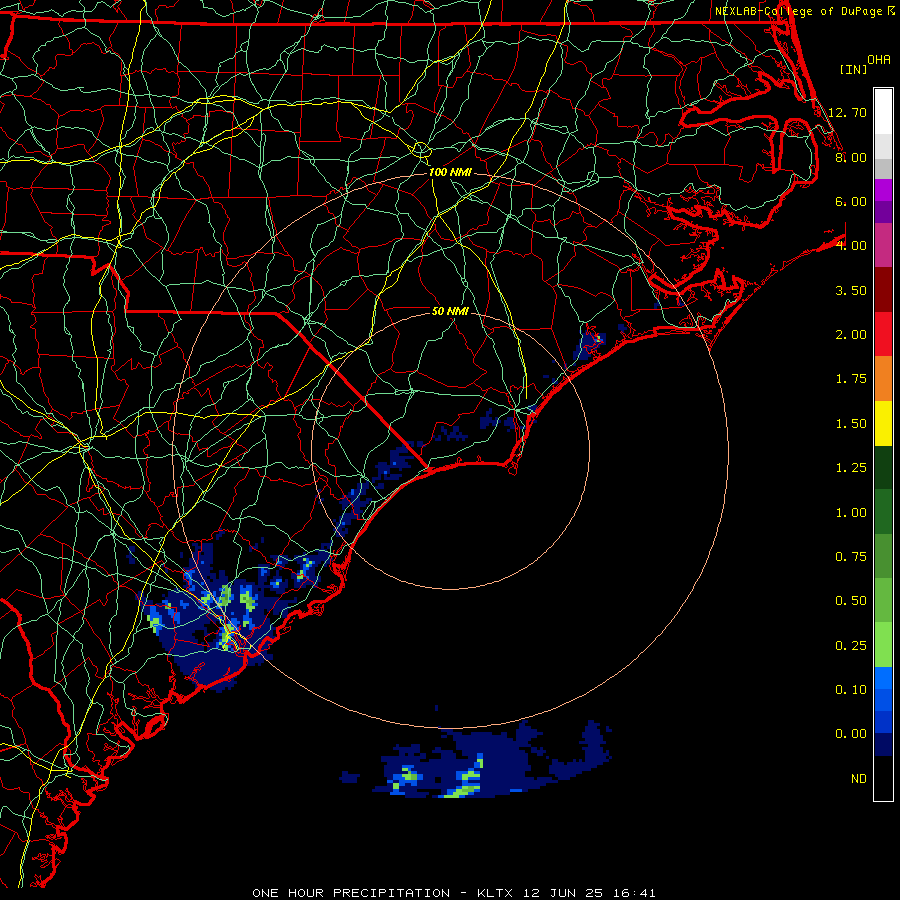Click the 0.00 legend value
This screenshot has height=900, width=900.
(x=851, y=734)
